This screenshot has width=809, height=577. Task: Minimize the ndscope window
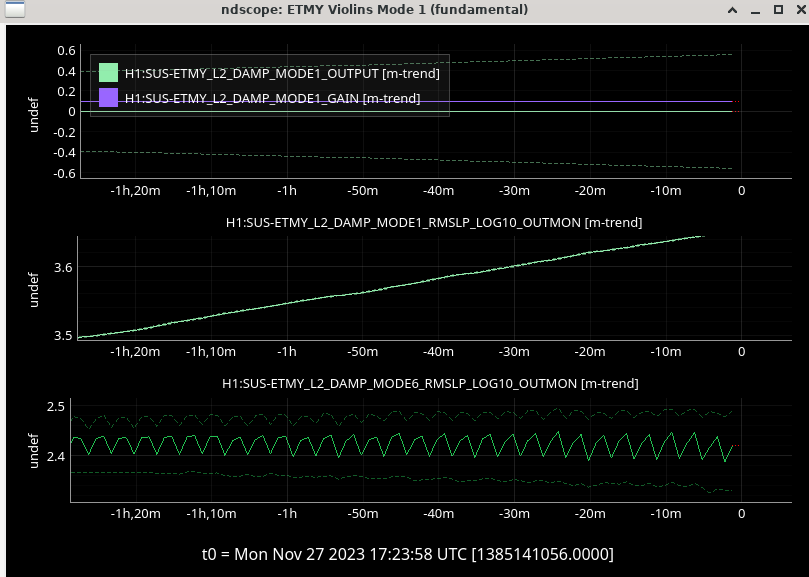click(755, 10)
